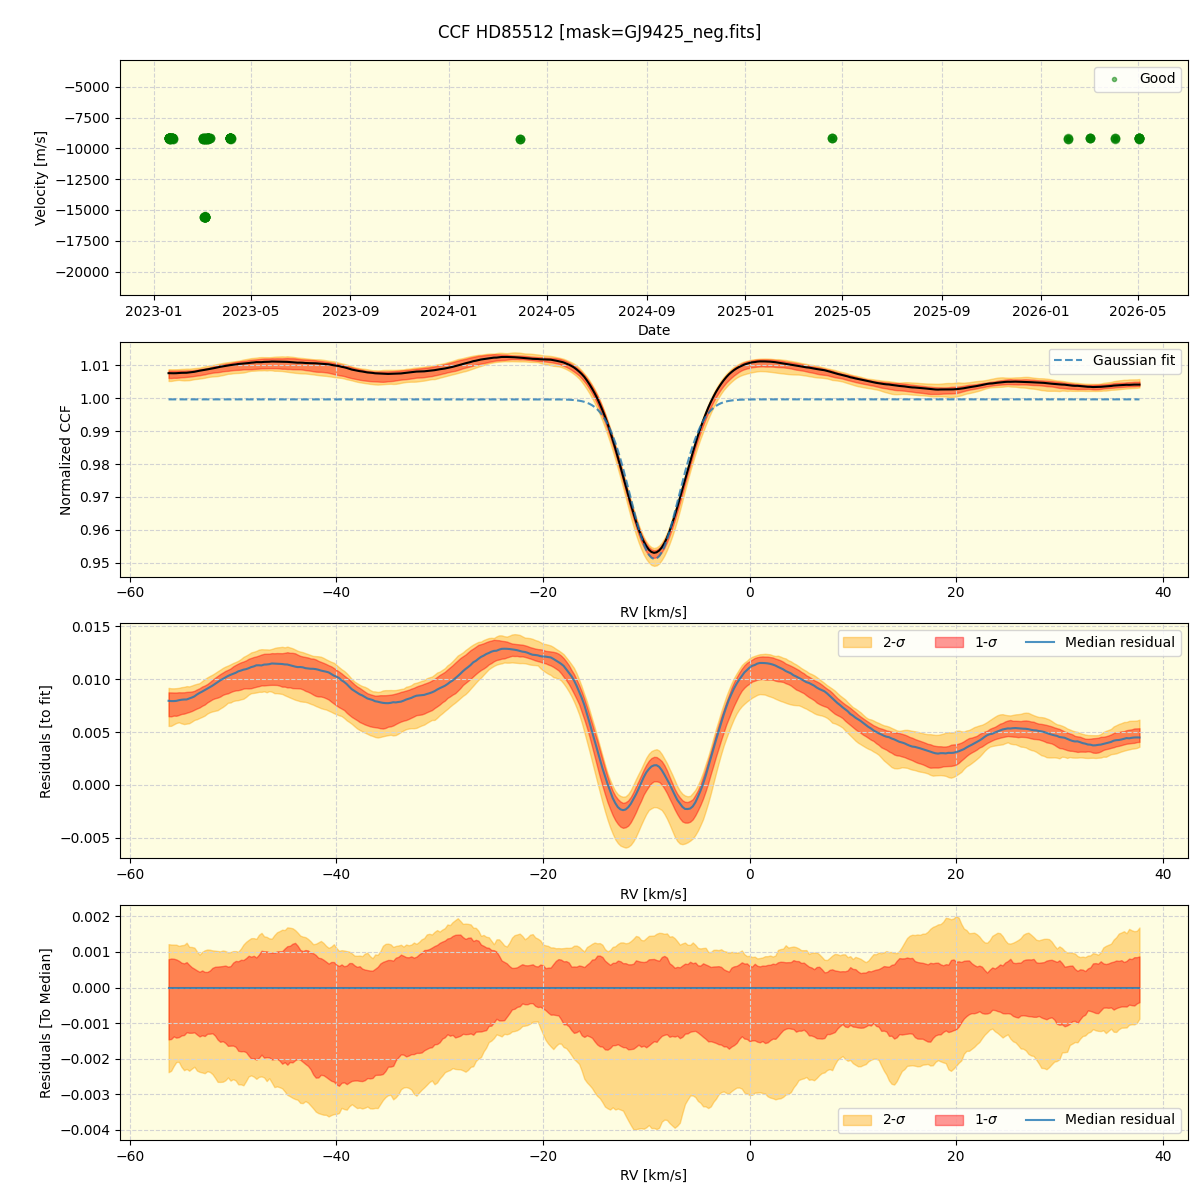
Task: Click the '1.01' tick on Normalized CCF axis
Action: tap(97, 366)
